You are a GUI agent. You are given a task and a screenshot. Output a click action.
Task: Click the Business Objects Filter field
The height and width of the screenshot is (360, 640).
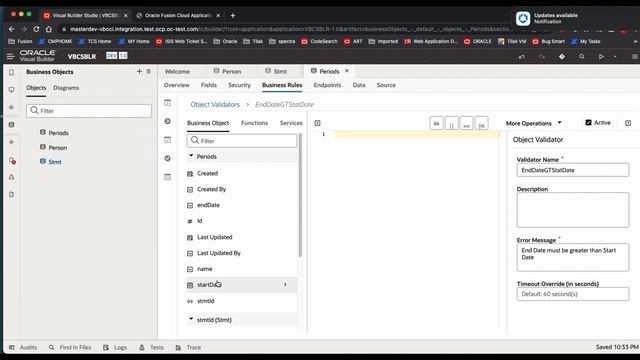pyautogui.click(x=89, y=111)
